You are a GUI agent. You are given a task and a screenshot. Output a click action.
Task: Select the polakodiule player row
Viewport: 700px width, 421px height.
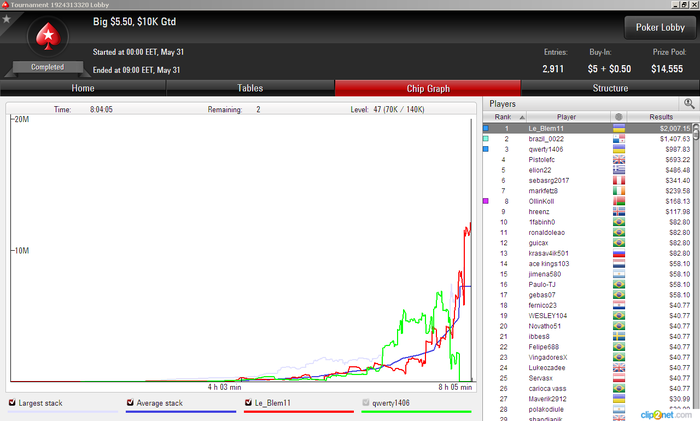(x=588, y=409)
